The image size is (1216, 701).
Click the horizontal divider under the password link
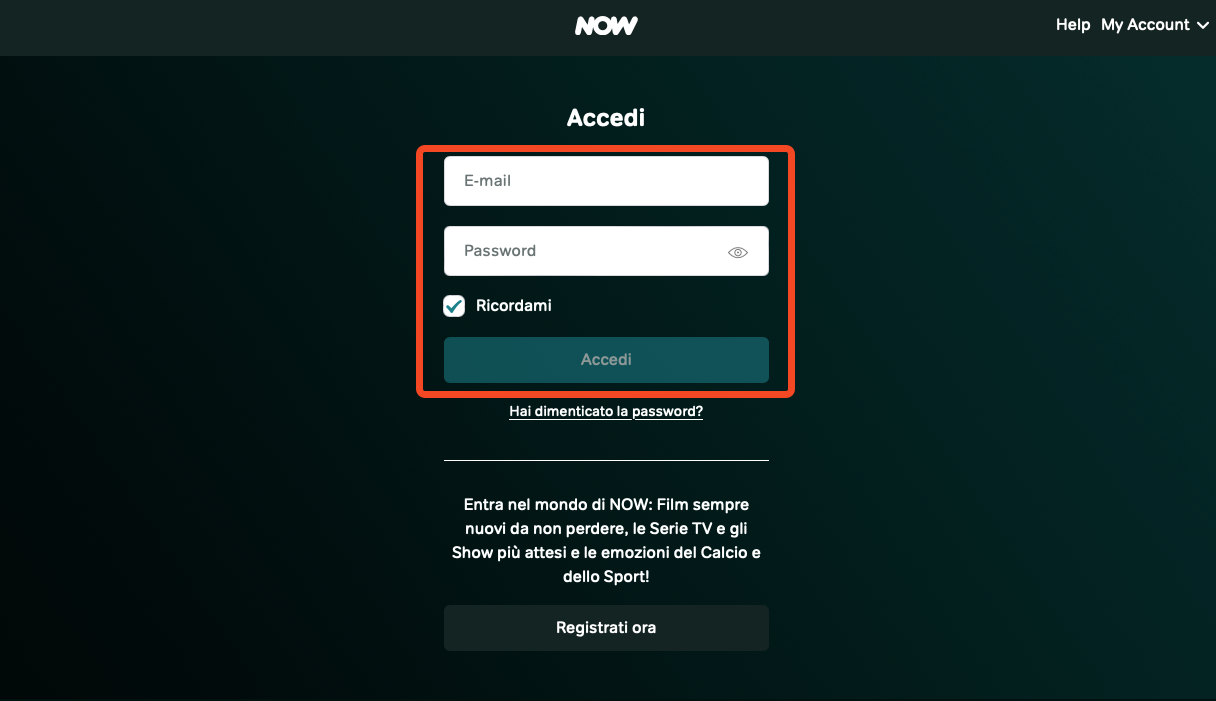[x=606, y=460]
